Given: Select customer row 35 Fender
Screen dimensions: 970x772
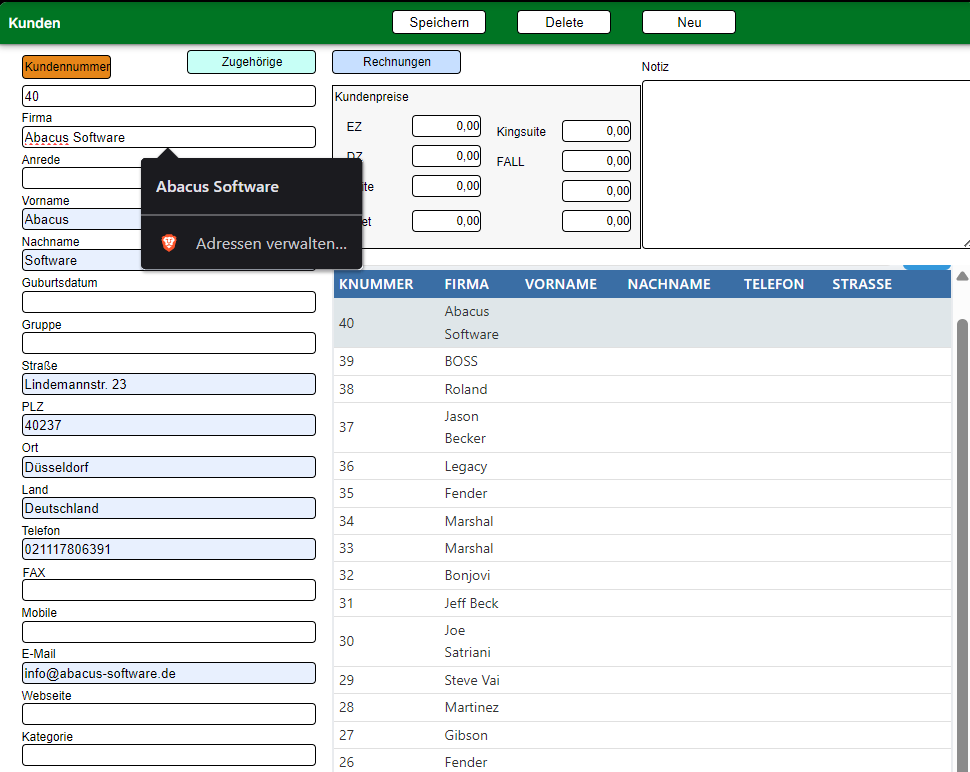Looking at the screenshot, I should click(642, 494).
